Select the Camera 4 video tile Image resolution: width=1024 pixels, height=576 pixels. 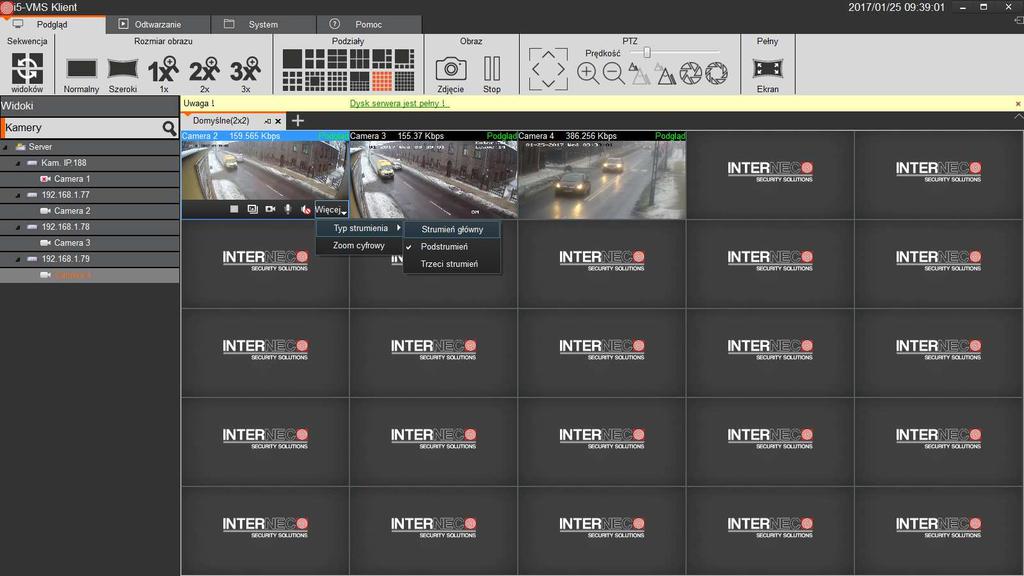click(x=602, y=175)
